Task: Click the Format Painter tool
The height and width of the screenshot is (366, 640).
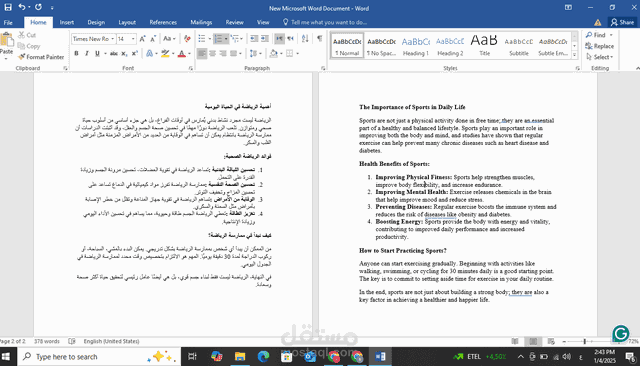Action: coord(41,57)
